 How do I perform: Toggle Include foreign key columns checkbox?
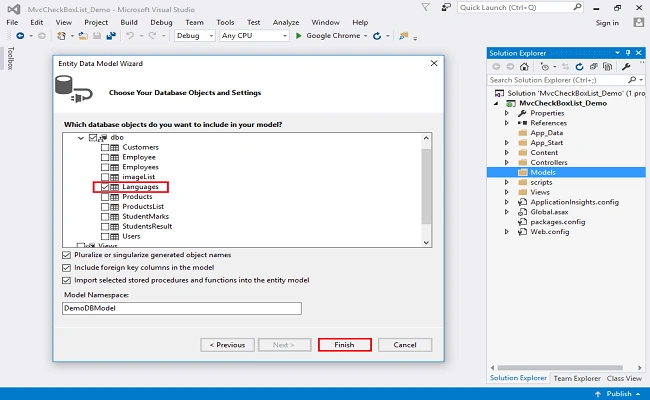(x=66, y=268)
